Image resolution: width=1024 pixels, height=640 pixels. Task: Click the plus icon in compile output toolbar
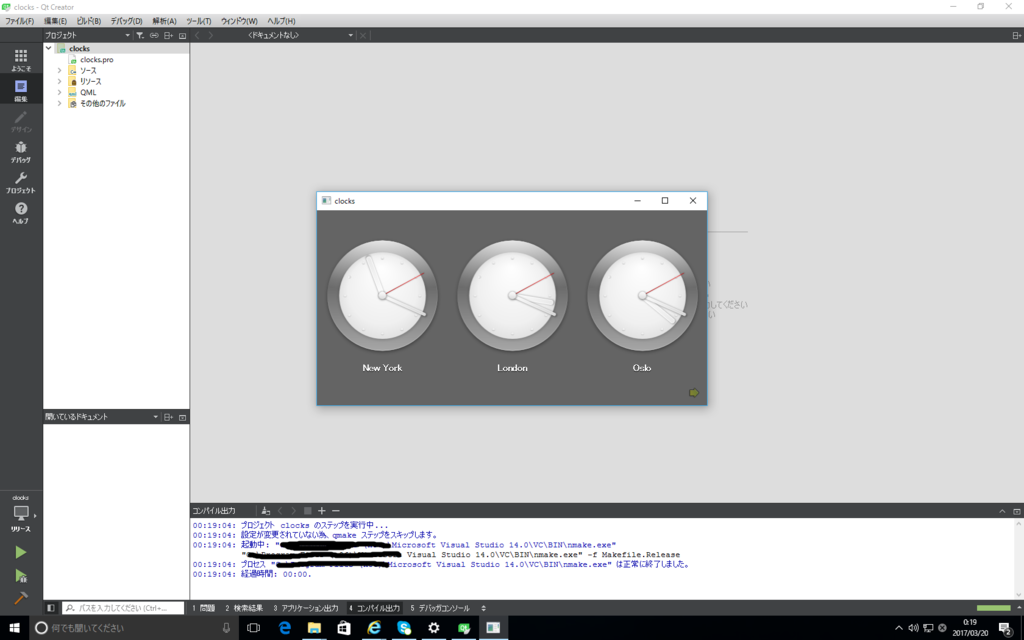coord(321,511)
